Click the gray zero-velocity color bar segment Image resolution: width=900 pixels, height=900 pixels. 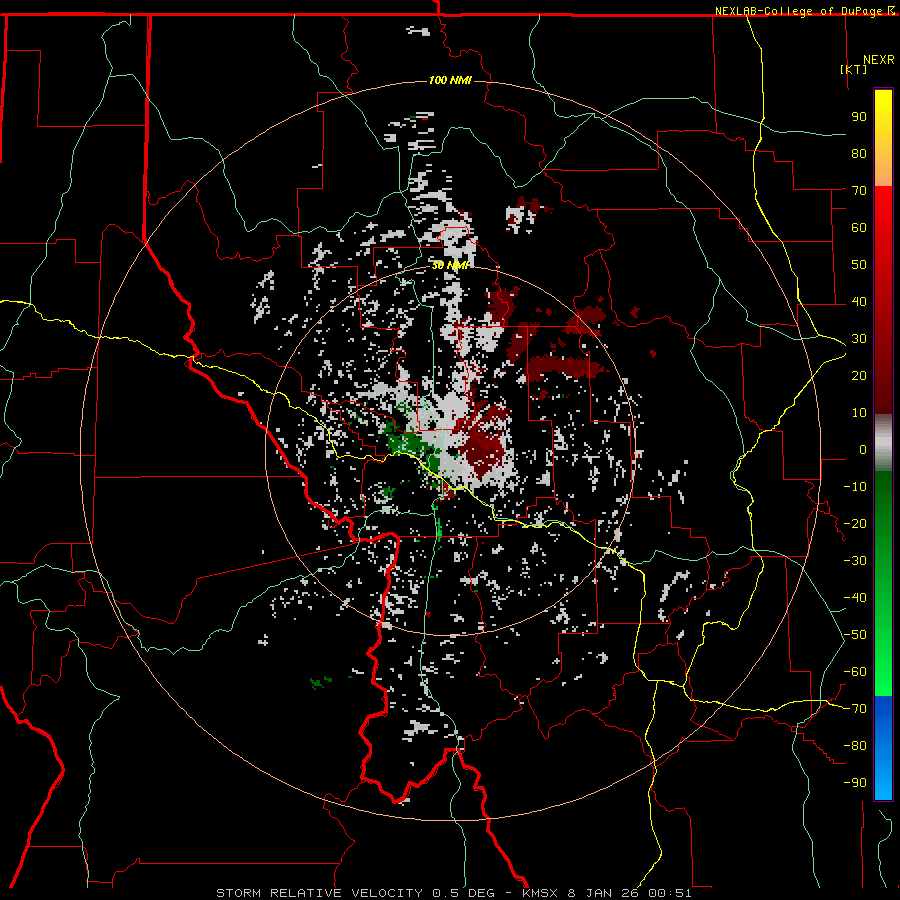(x=883, y=442)
